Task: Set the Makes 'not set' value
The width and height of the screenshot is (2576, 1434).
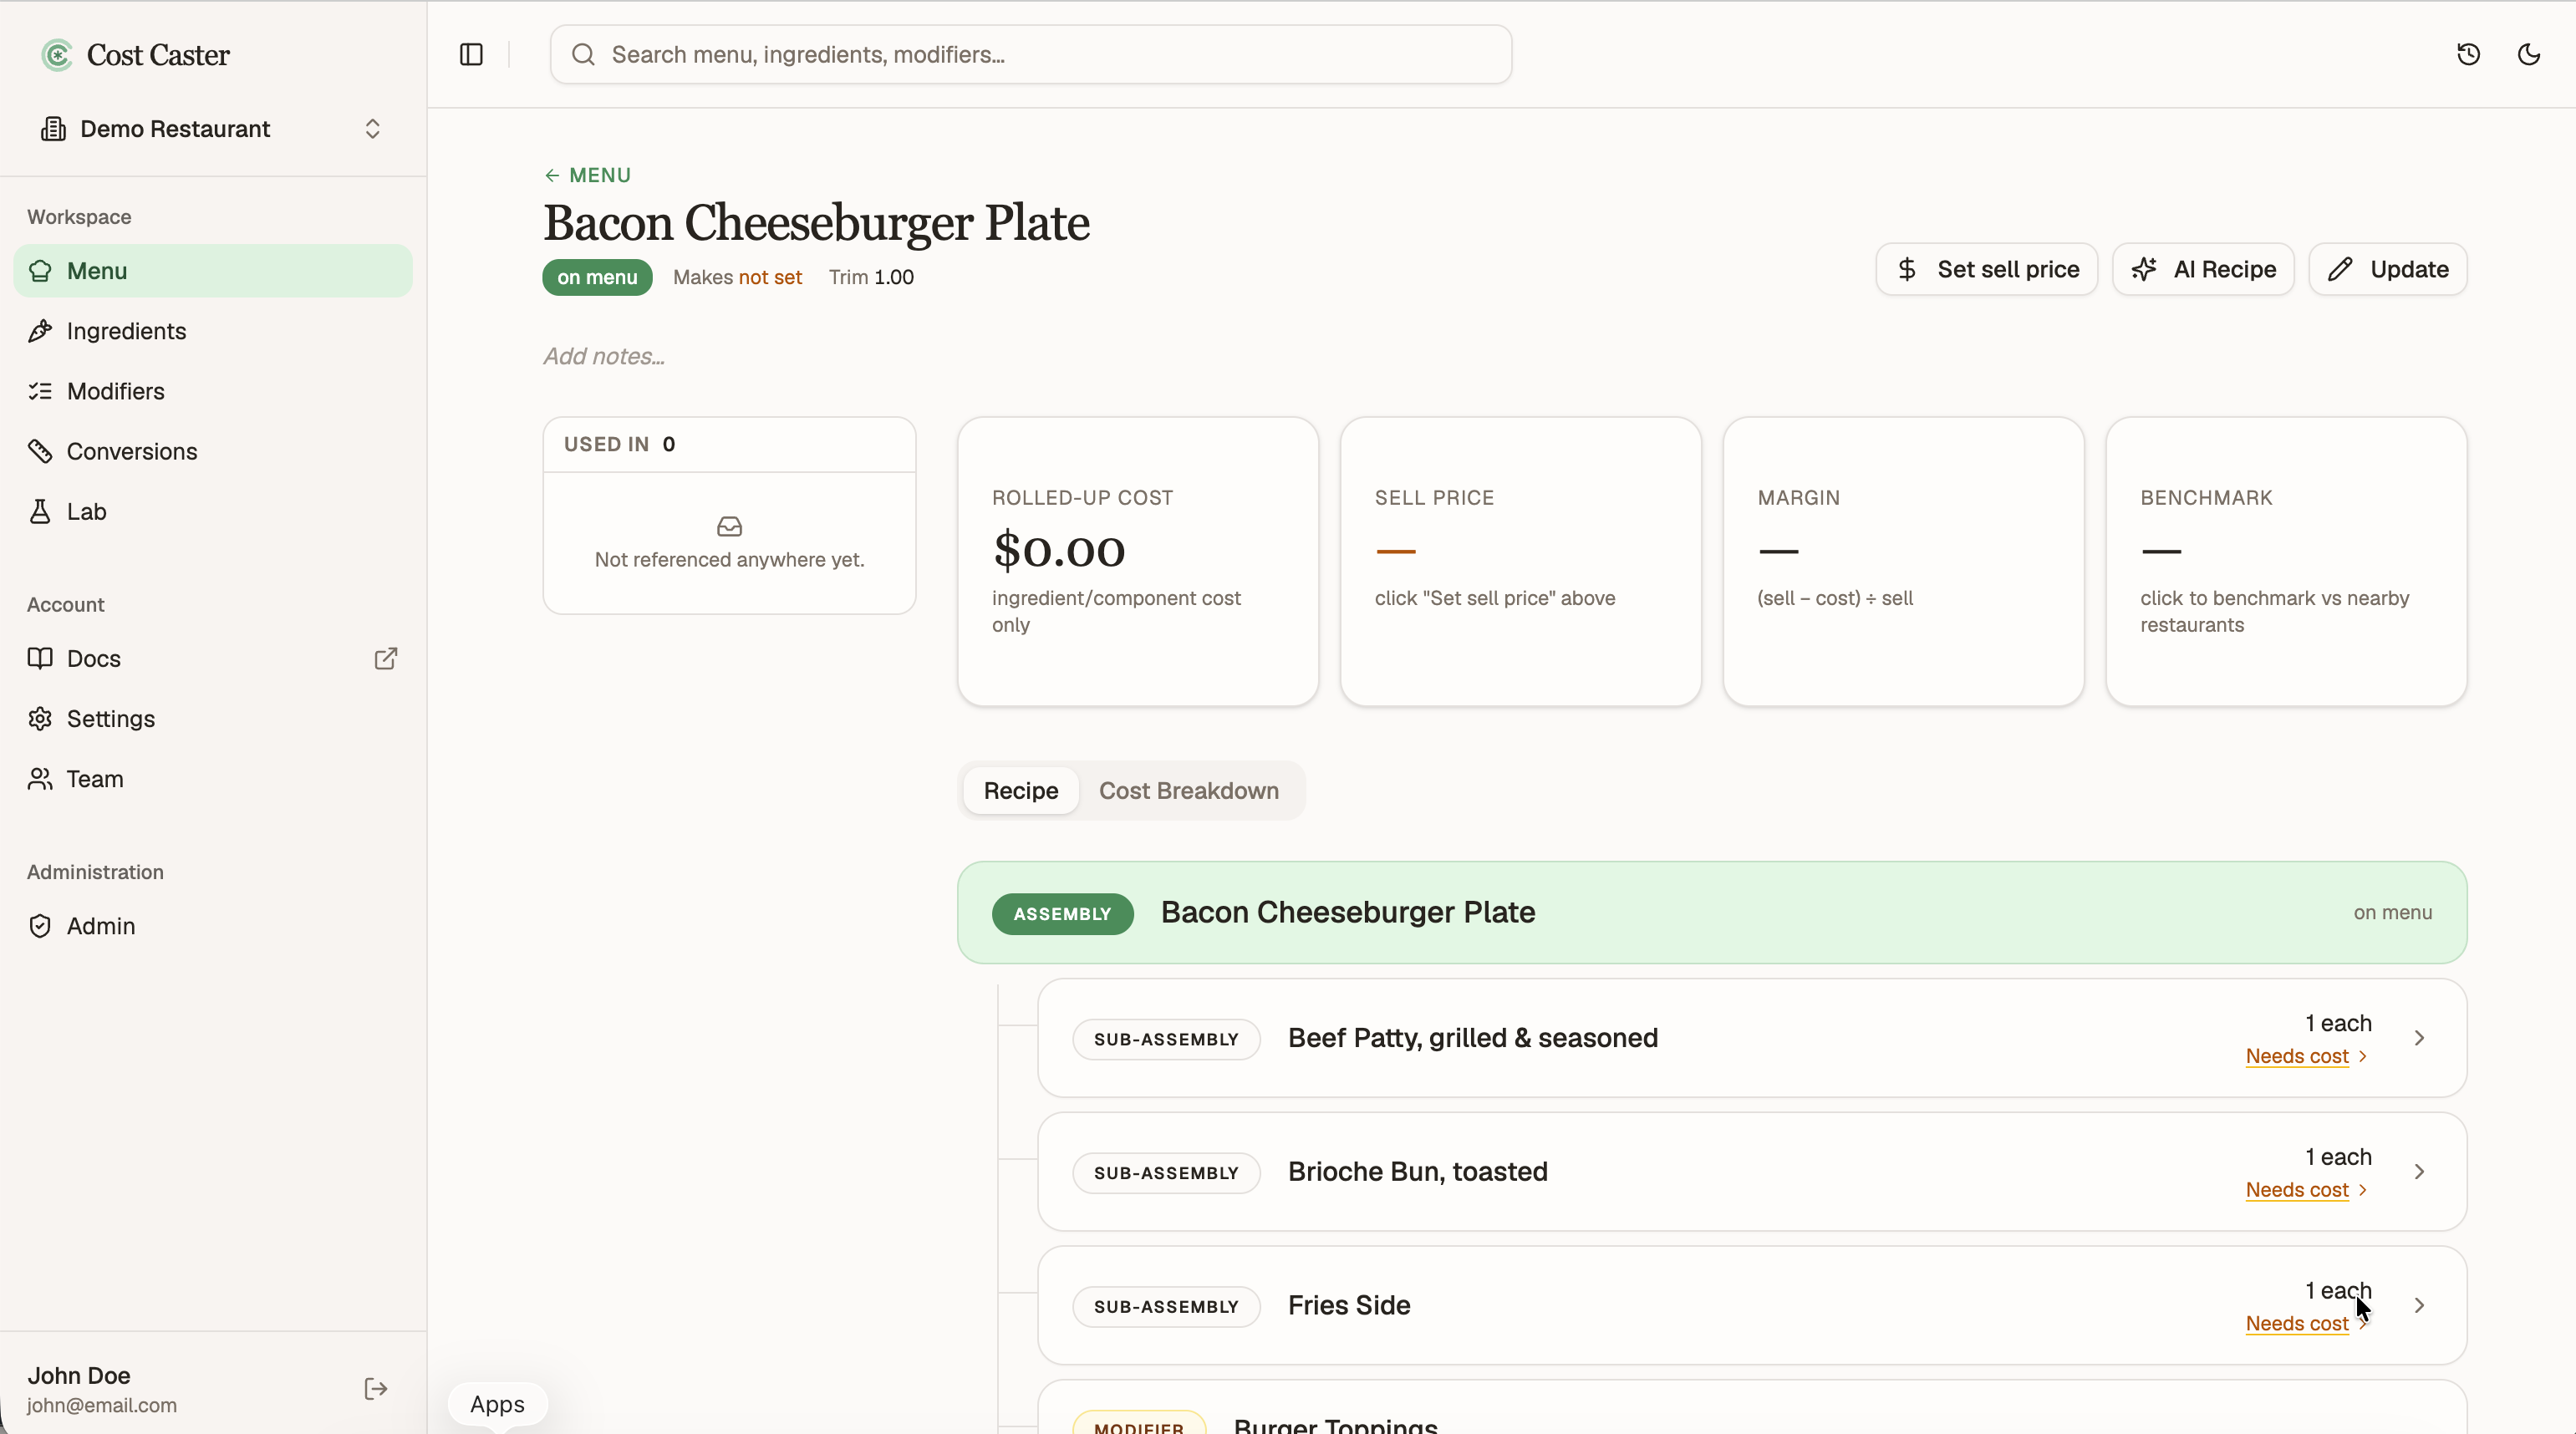Action: 770,277
